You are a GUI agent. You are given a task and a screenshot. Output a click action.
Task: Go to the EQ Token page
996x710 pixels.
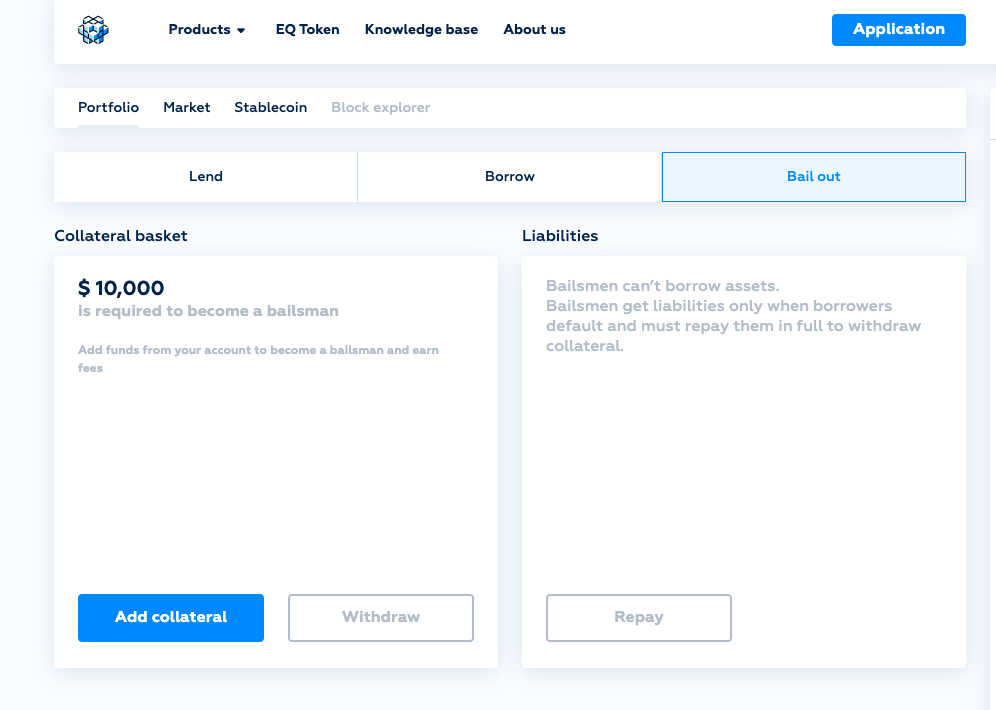[307, 30]
